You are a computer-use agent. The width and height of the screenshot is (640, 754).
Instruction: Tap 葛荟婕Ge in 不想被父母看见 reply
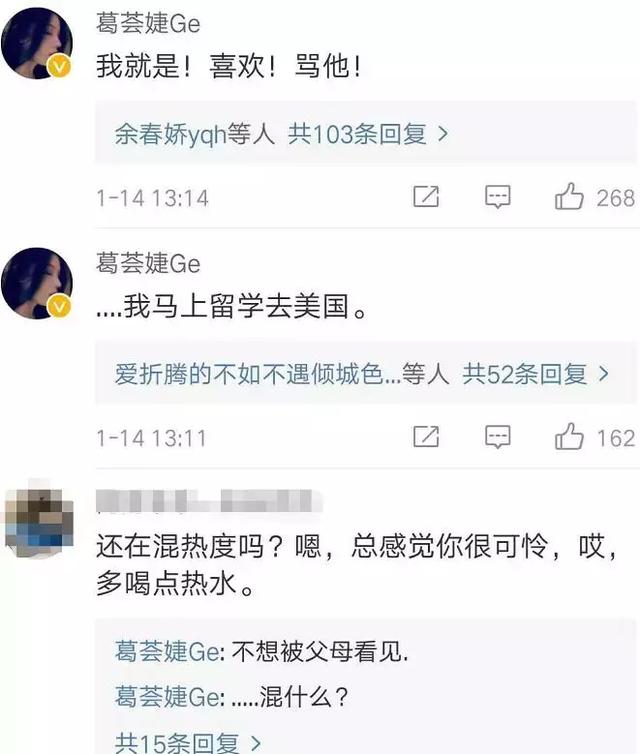tap(167, 652)
